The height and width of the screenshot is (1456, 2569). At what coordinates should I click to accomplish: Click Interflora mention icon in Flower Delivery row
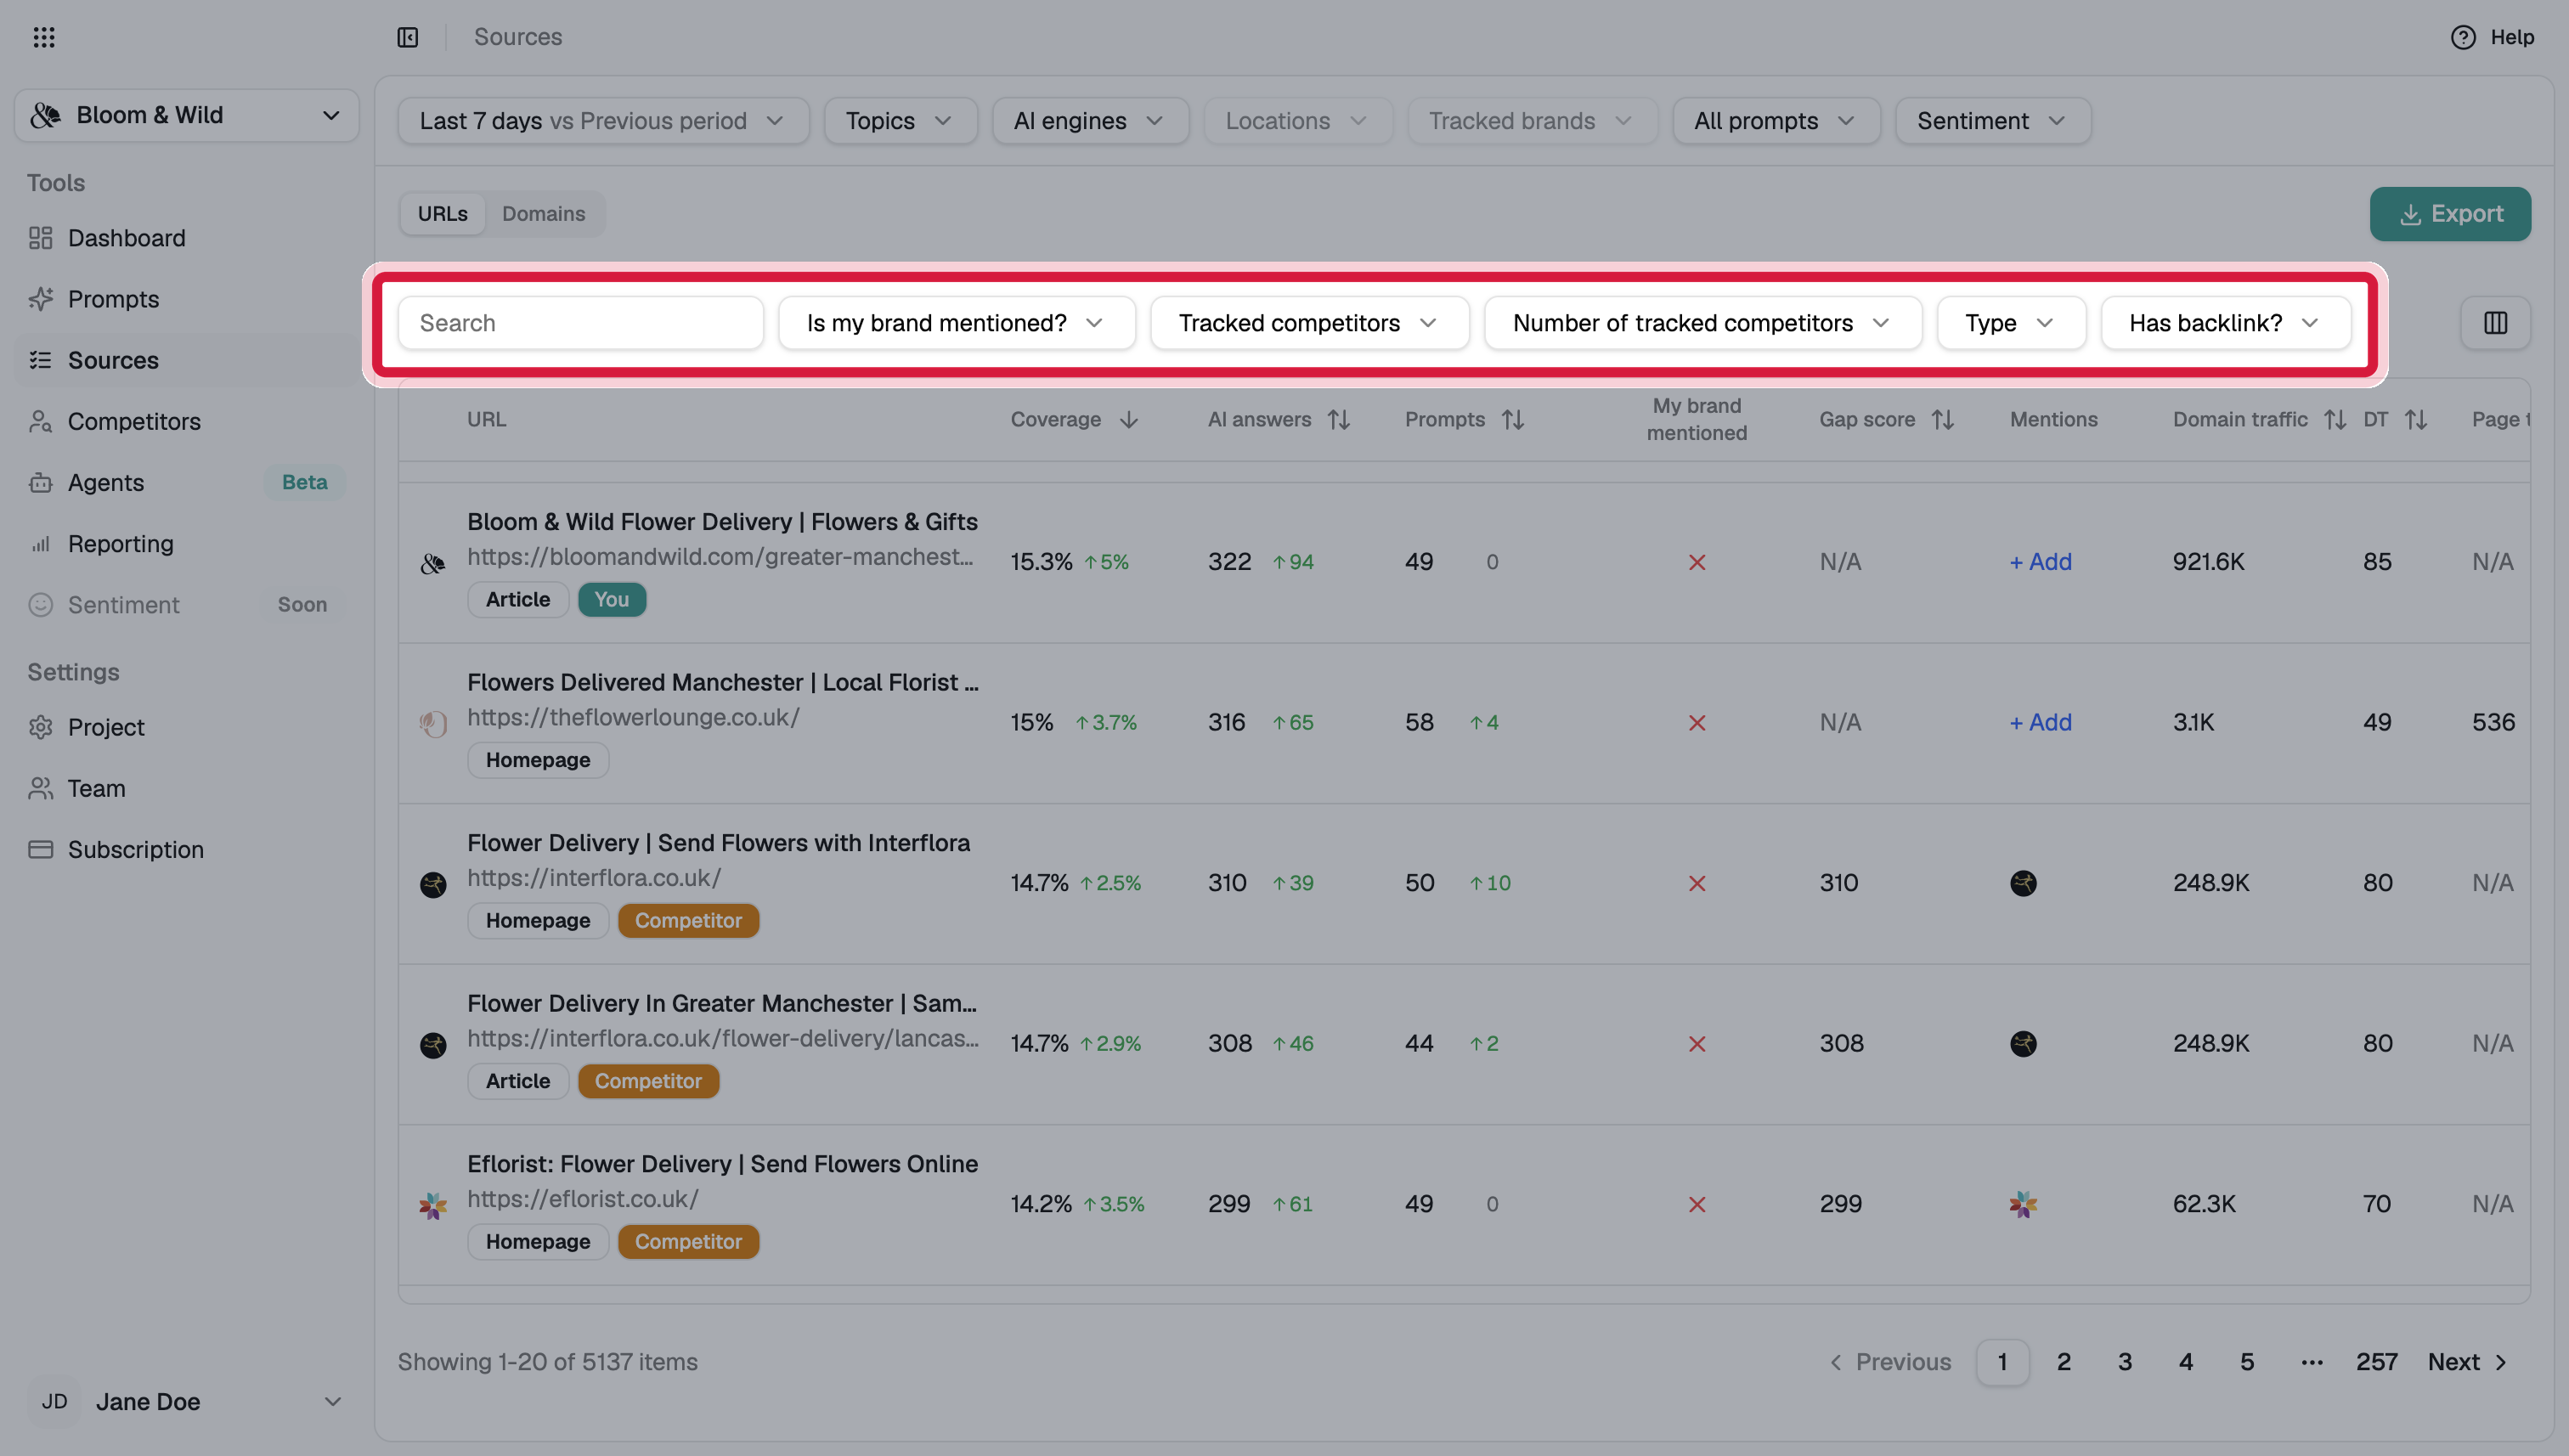click(2023, 883)
